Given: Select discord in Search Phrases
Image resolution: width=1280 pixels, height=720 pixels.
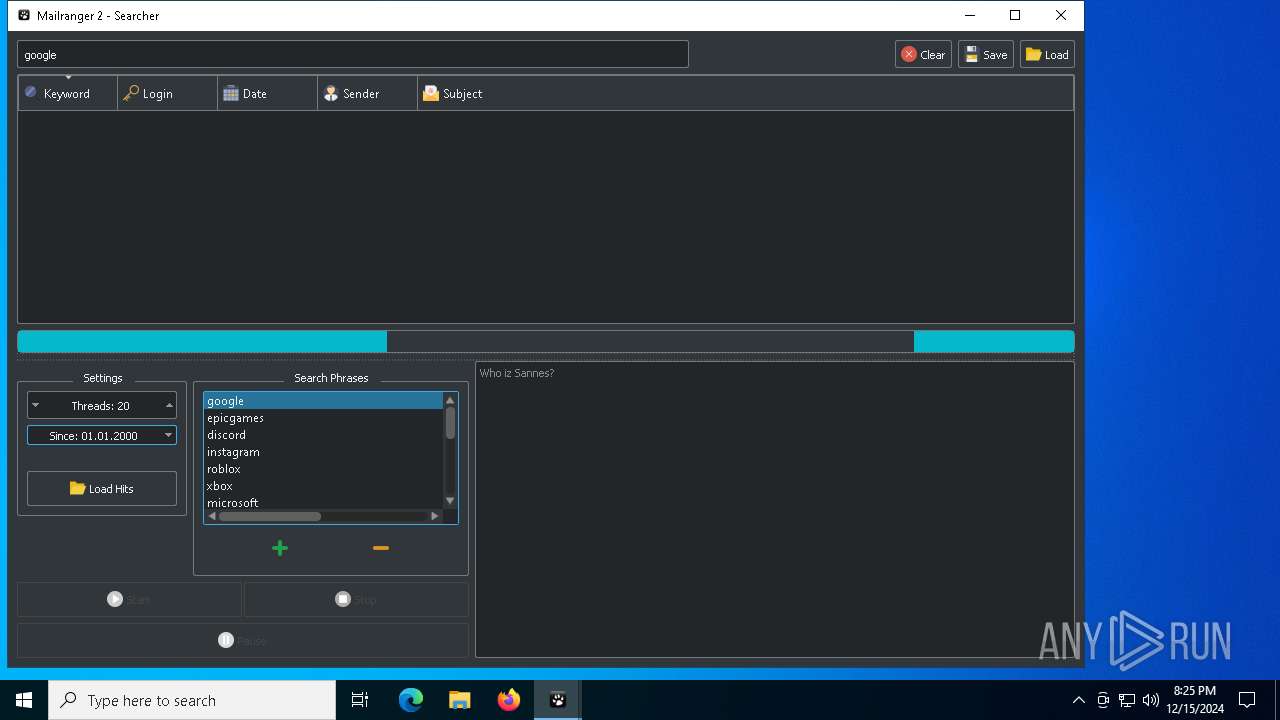Looking at the screenshot, I should (x=323, y=435).
